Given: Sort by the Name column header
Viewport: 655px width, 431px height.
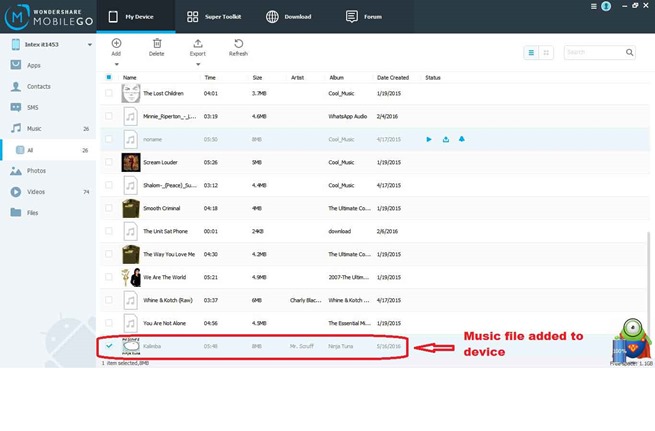Looking at the screenshot, I should 129,78.
